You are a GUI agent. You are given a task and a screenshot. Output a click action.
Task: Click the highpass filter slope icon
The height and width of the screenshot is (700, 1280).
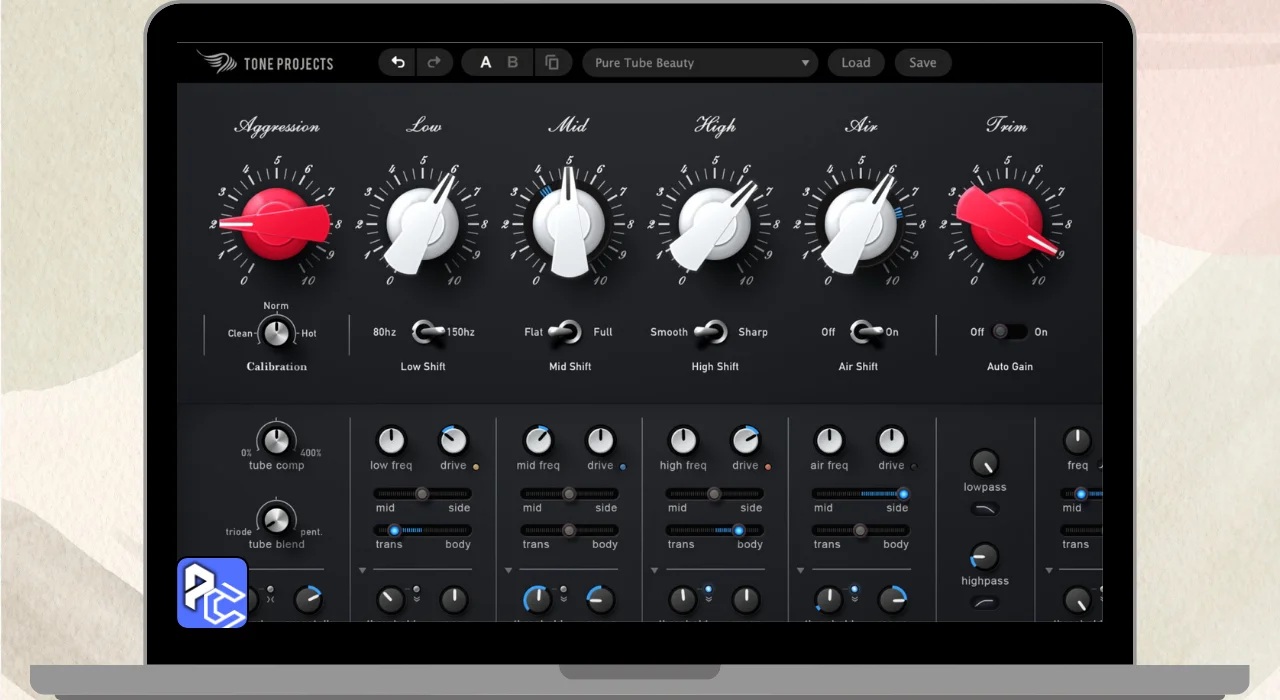[x=984, y=602]
